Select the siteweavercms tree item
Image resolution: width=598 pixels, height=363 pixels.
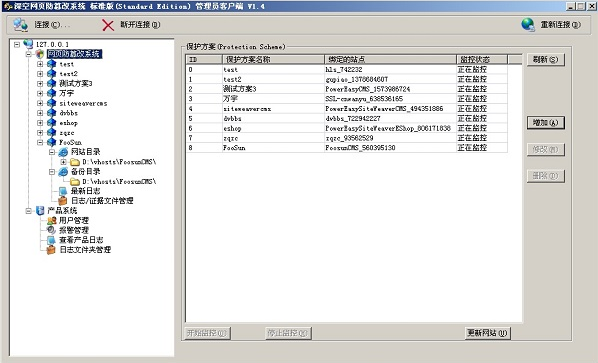tap(83, 103)
